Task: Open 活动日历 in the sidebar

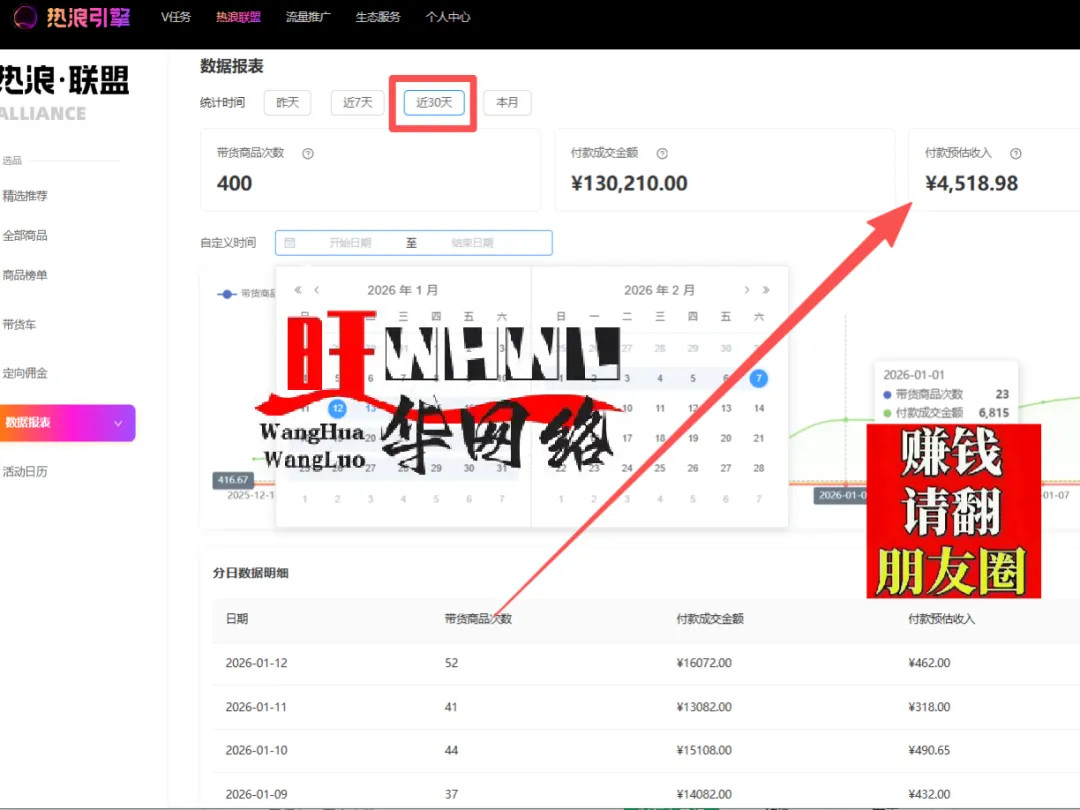Action: pos(25,471)
